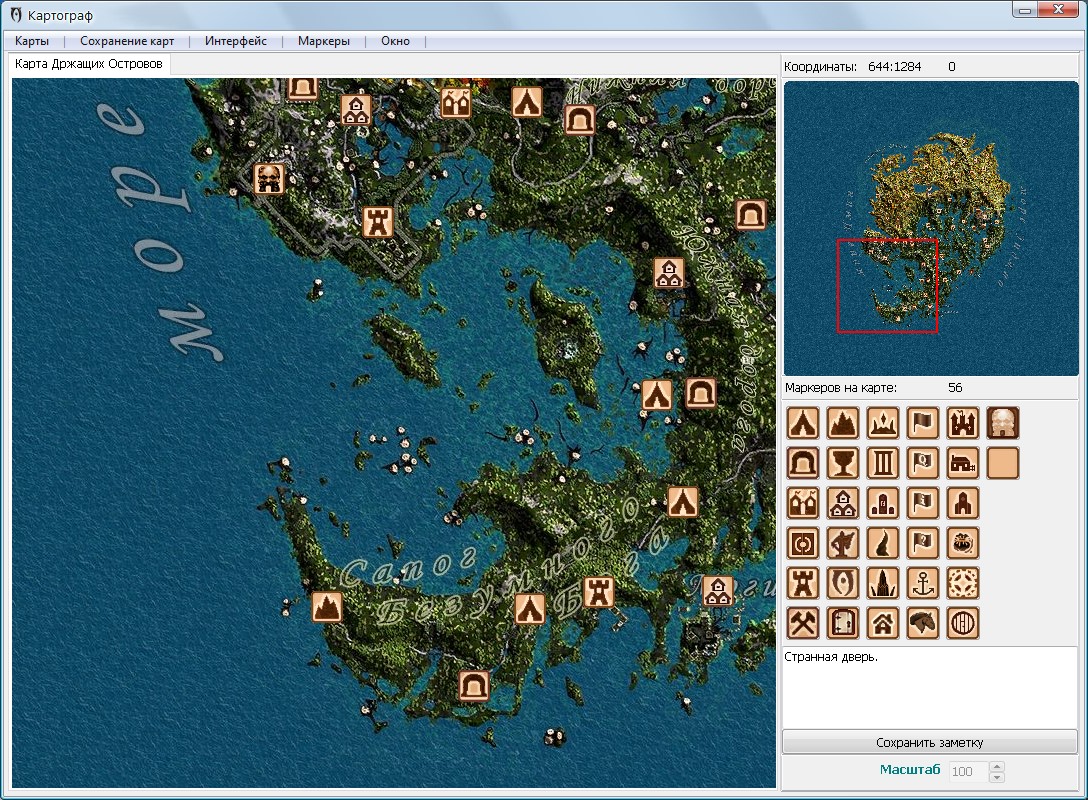Click the Масштаб scale spinner field
The height and width of the screenshot is (800, 1088).
(x=966, y=771)
